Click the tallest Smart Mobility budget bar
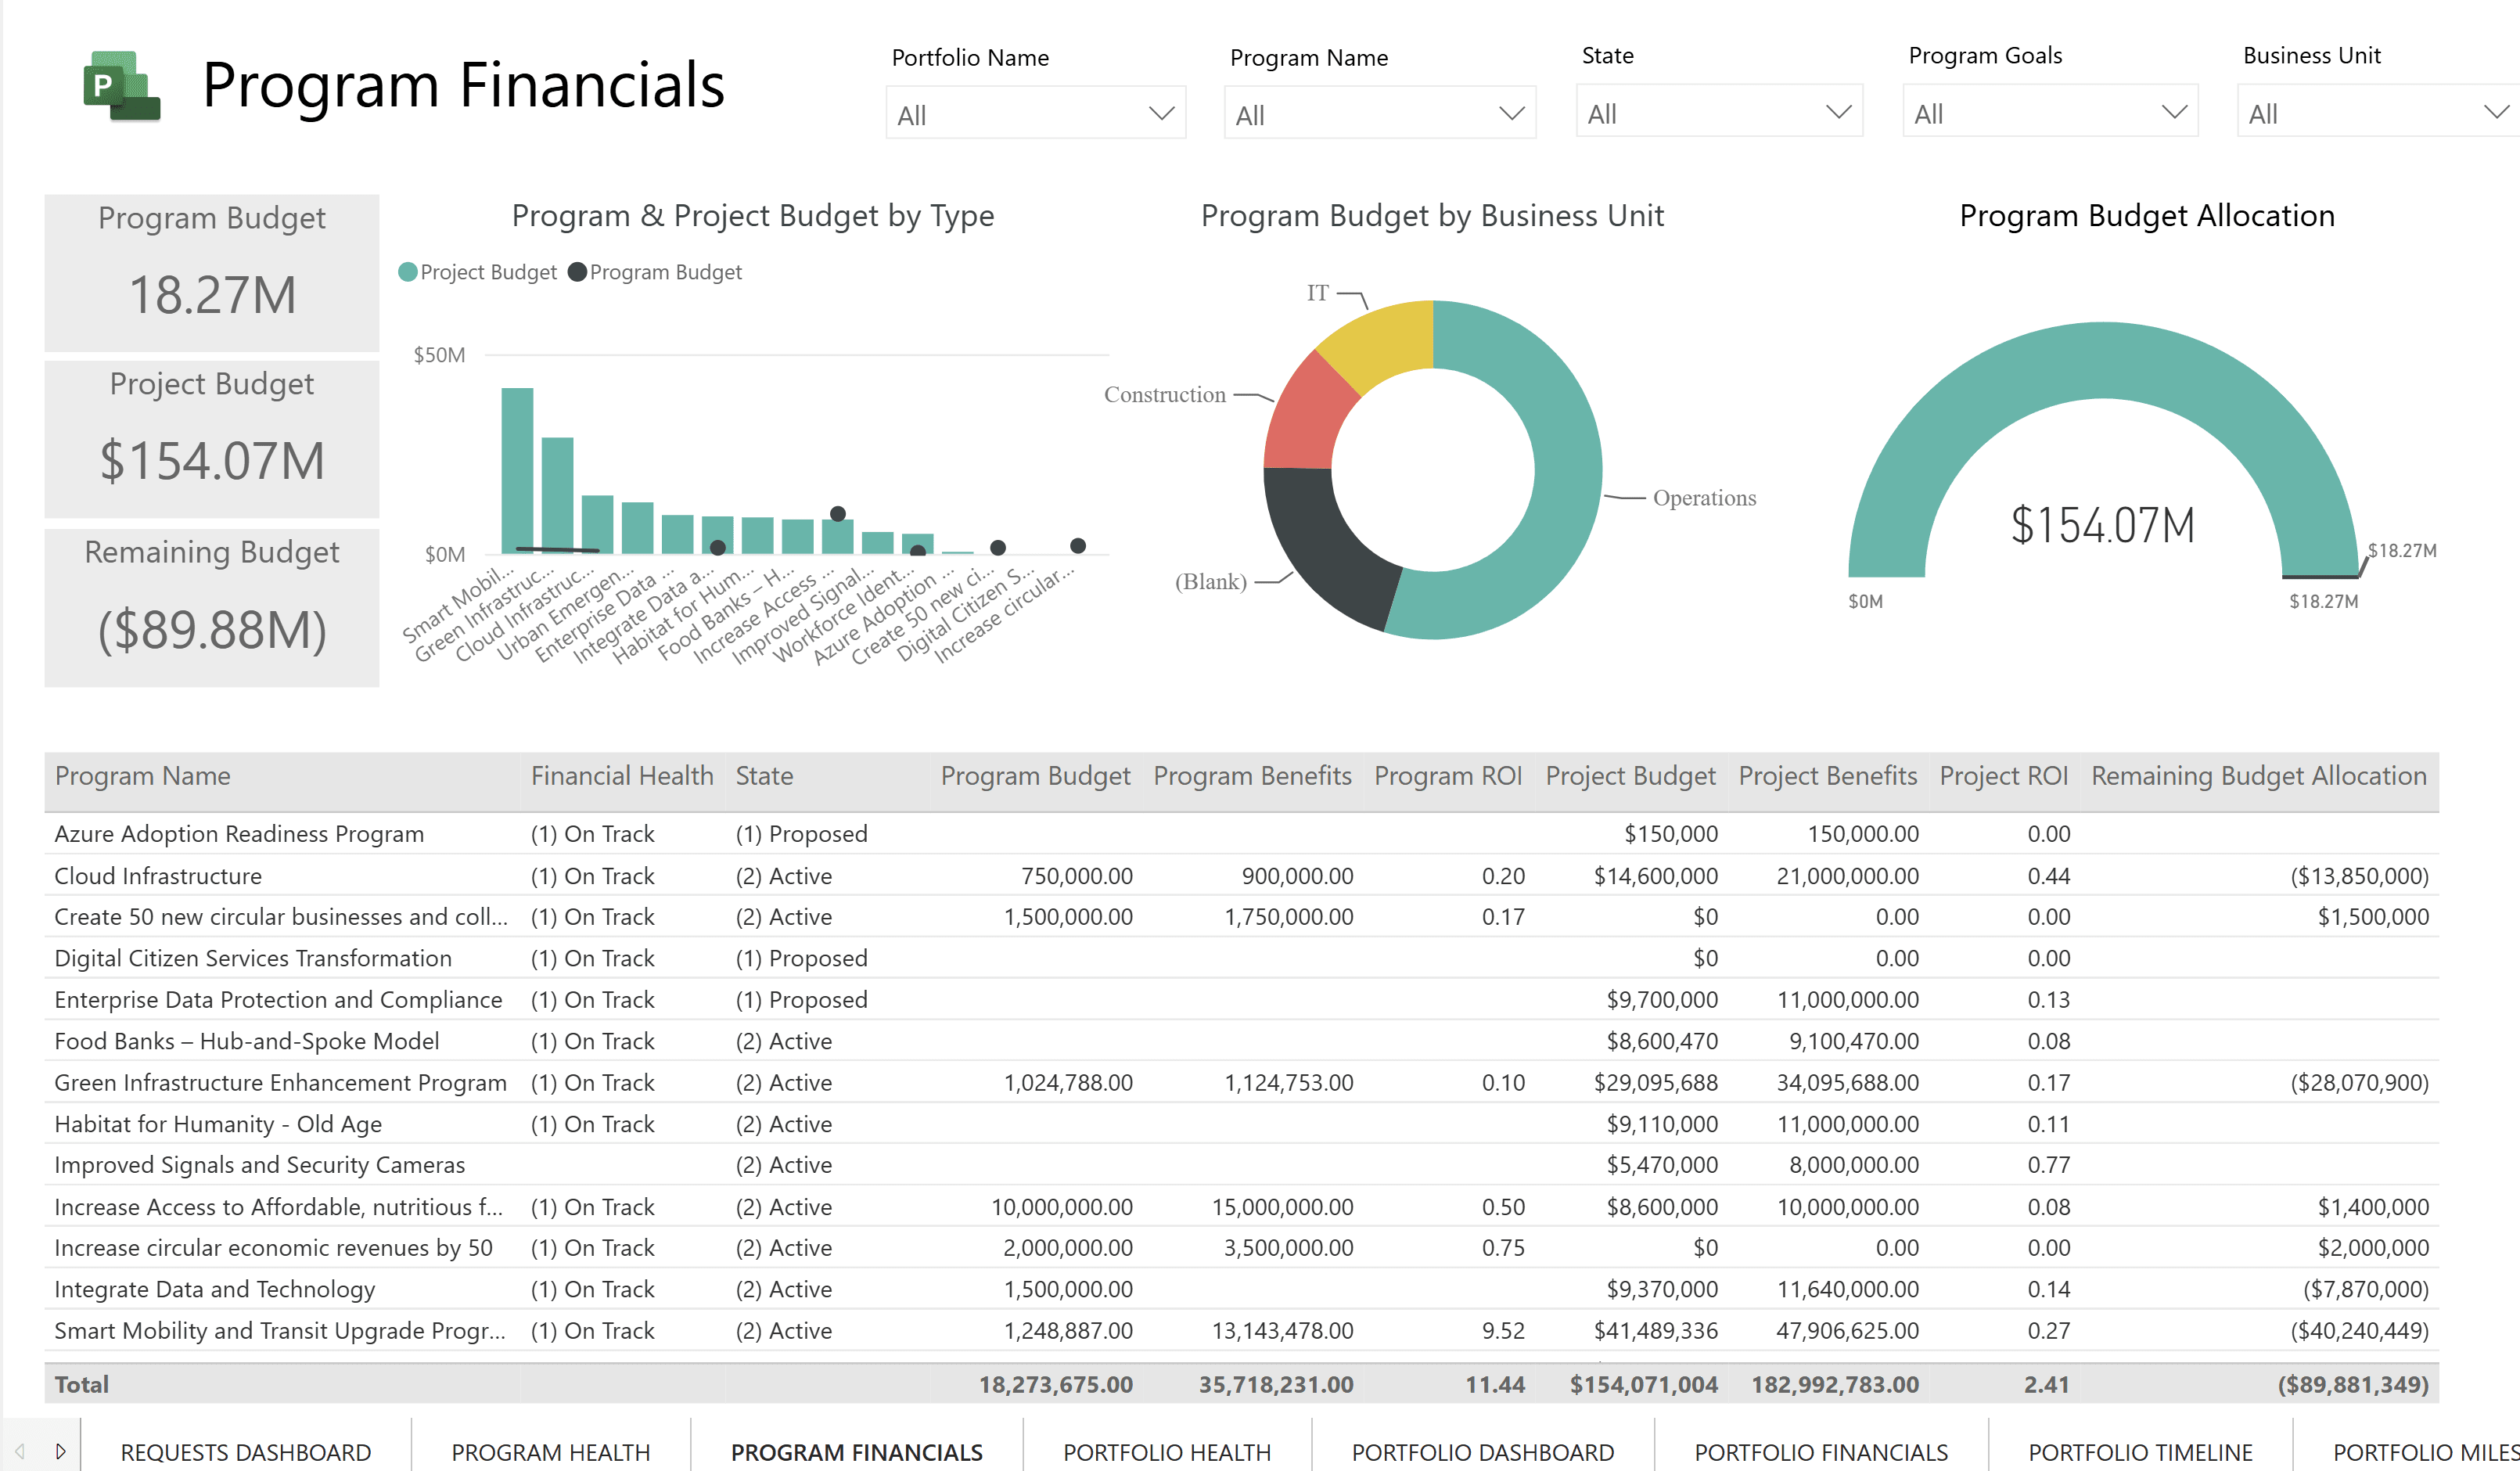 [517, 470]
